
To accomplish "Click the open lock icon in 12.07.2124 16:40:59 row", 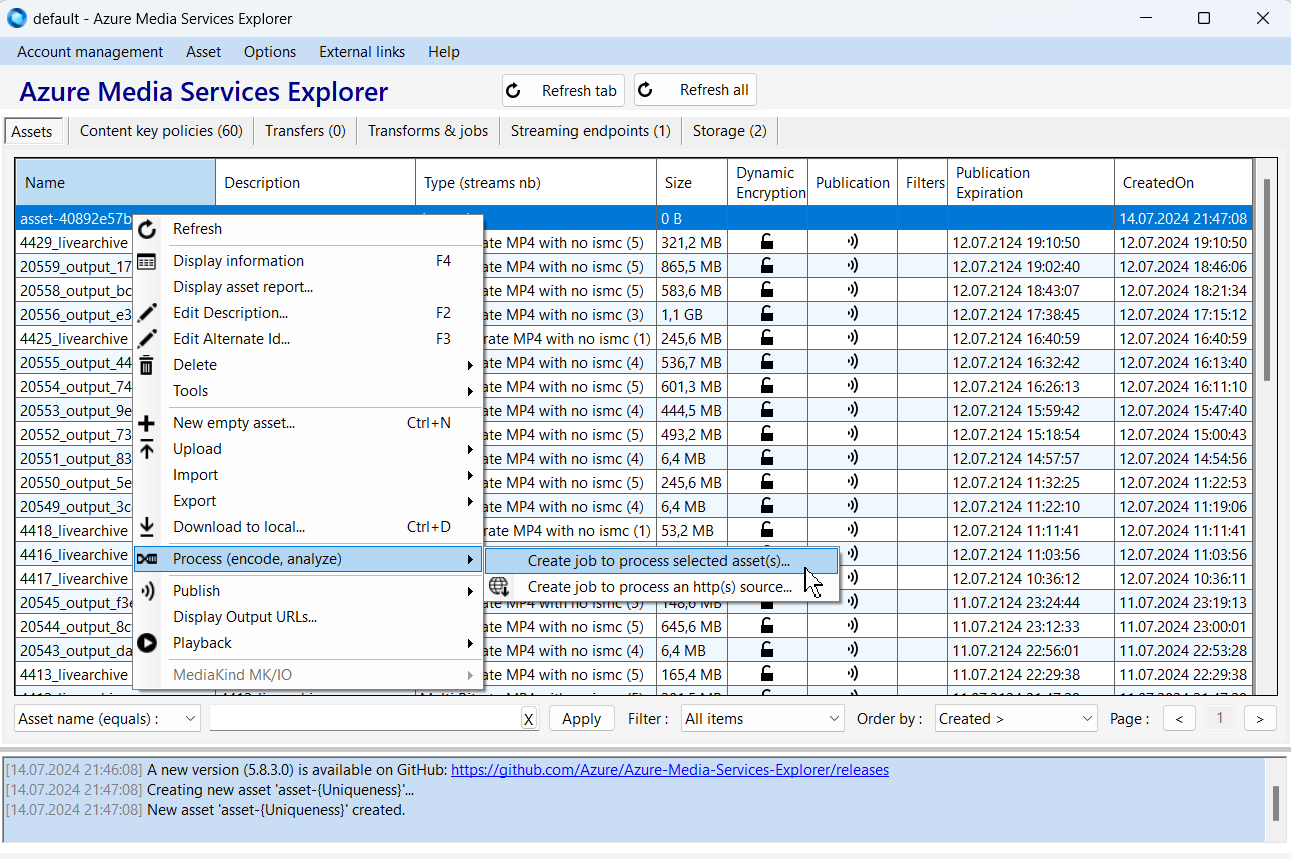I will 767,338.
